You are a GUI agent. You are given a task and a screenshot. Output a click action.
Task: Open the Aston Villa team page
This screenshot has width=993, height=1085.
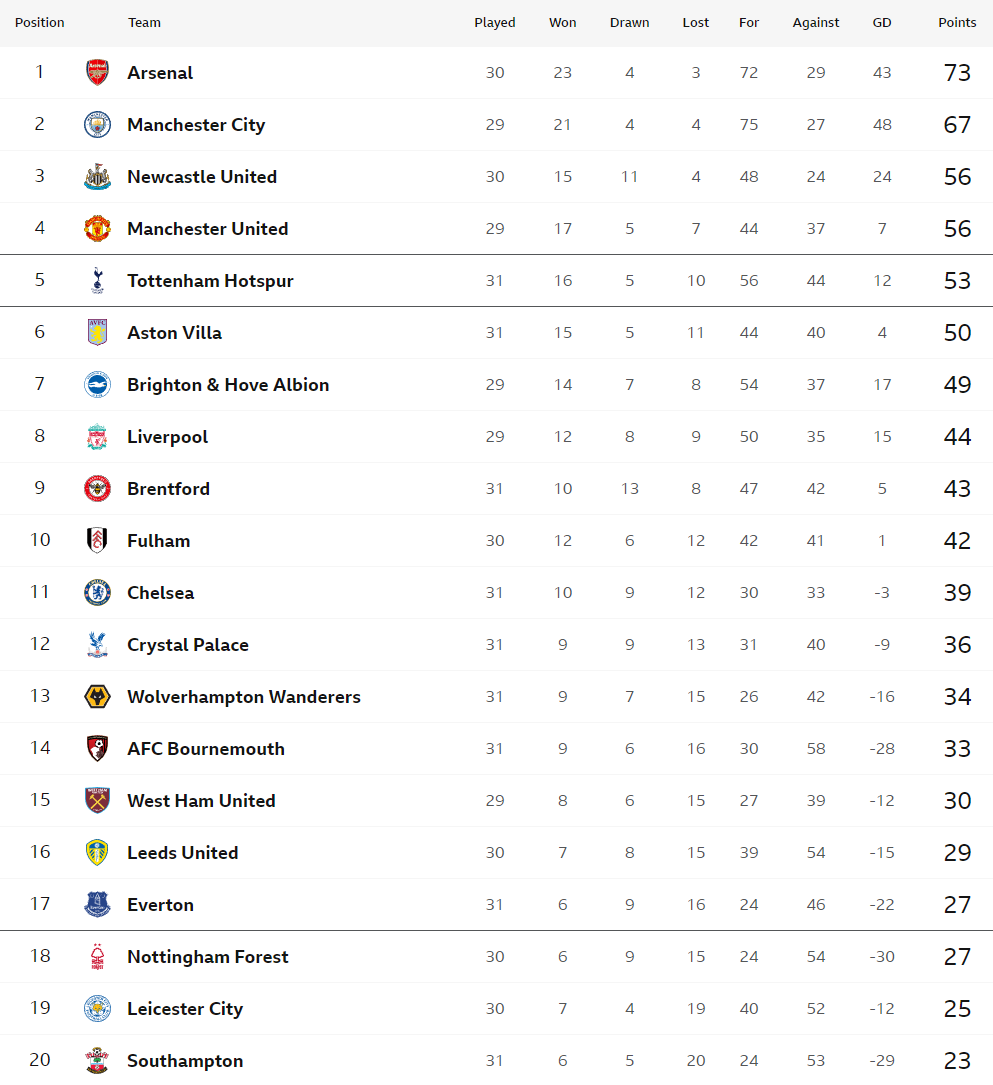174,333
